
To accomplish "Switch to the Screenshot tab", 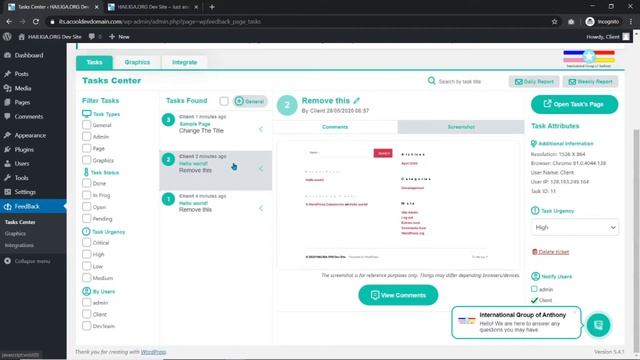I will pyautogui.click(x=461, y=127).
